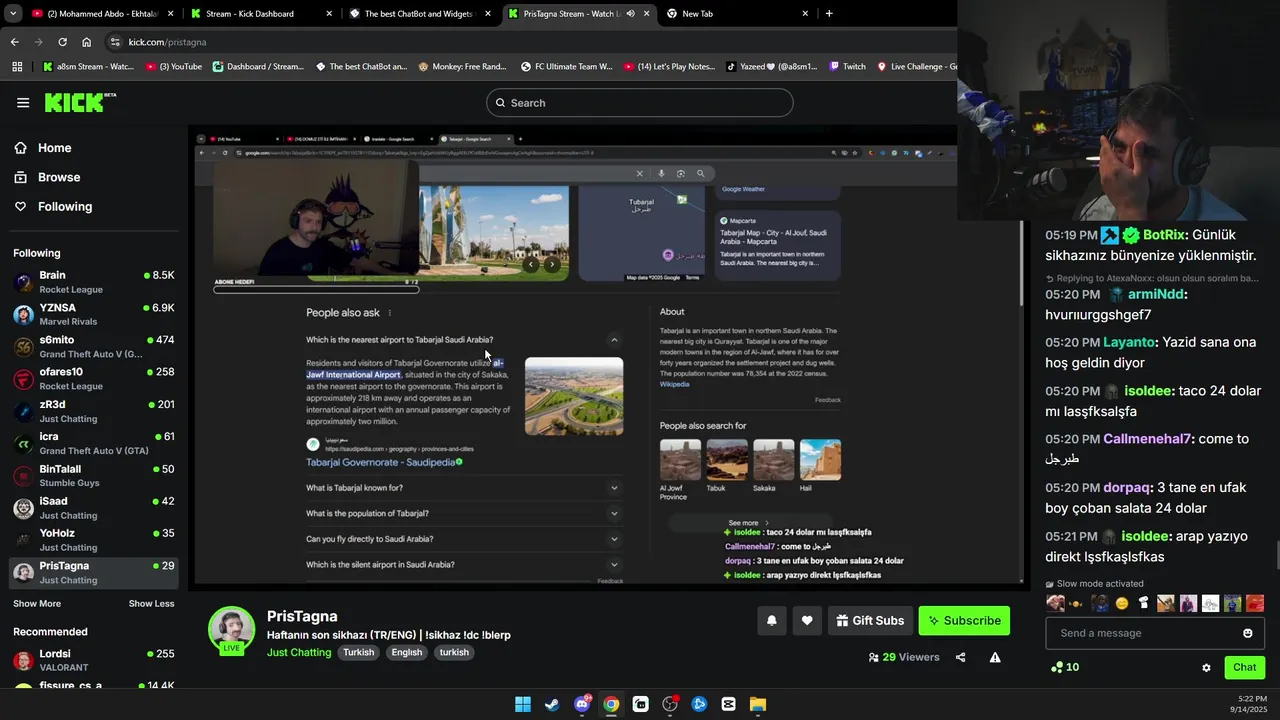Go to Home in sidebar

54,148
